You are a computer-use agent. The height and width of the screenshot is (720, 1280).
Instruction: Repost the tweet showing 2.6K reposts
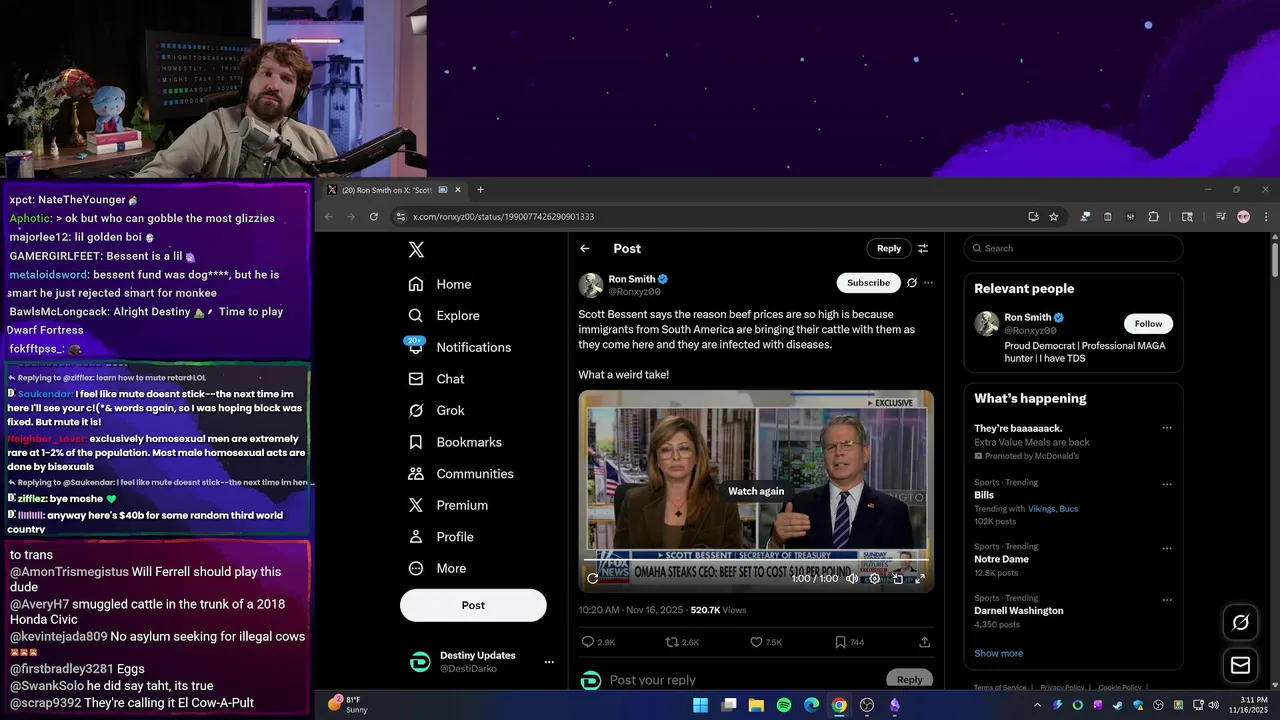tap(682, 642)
